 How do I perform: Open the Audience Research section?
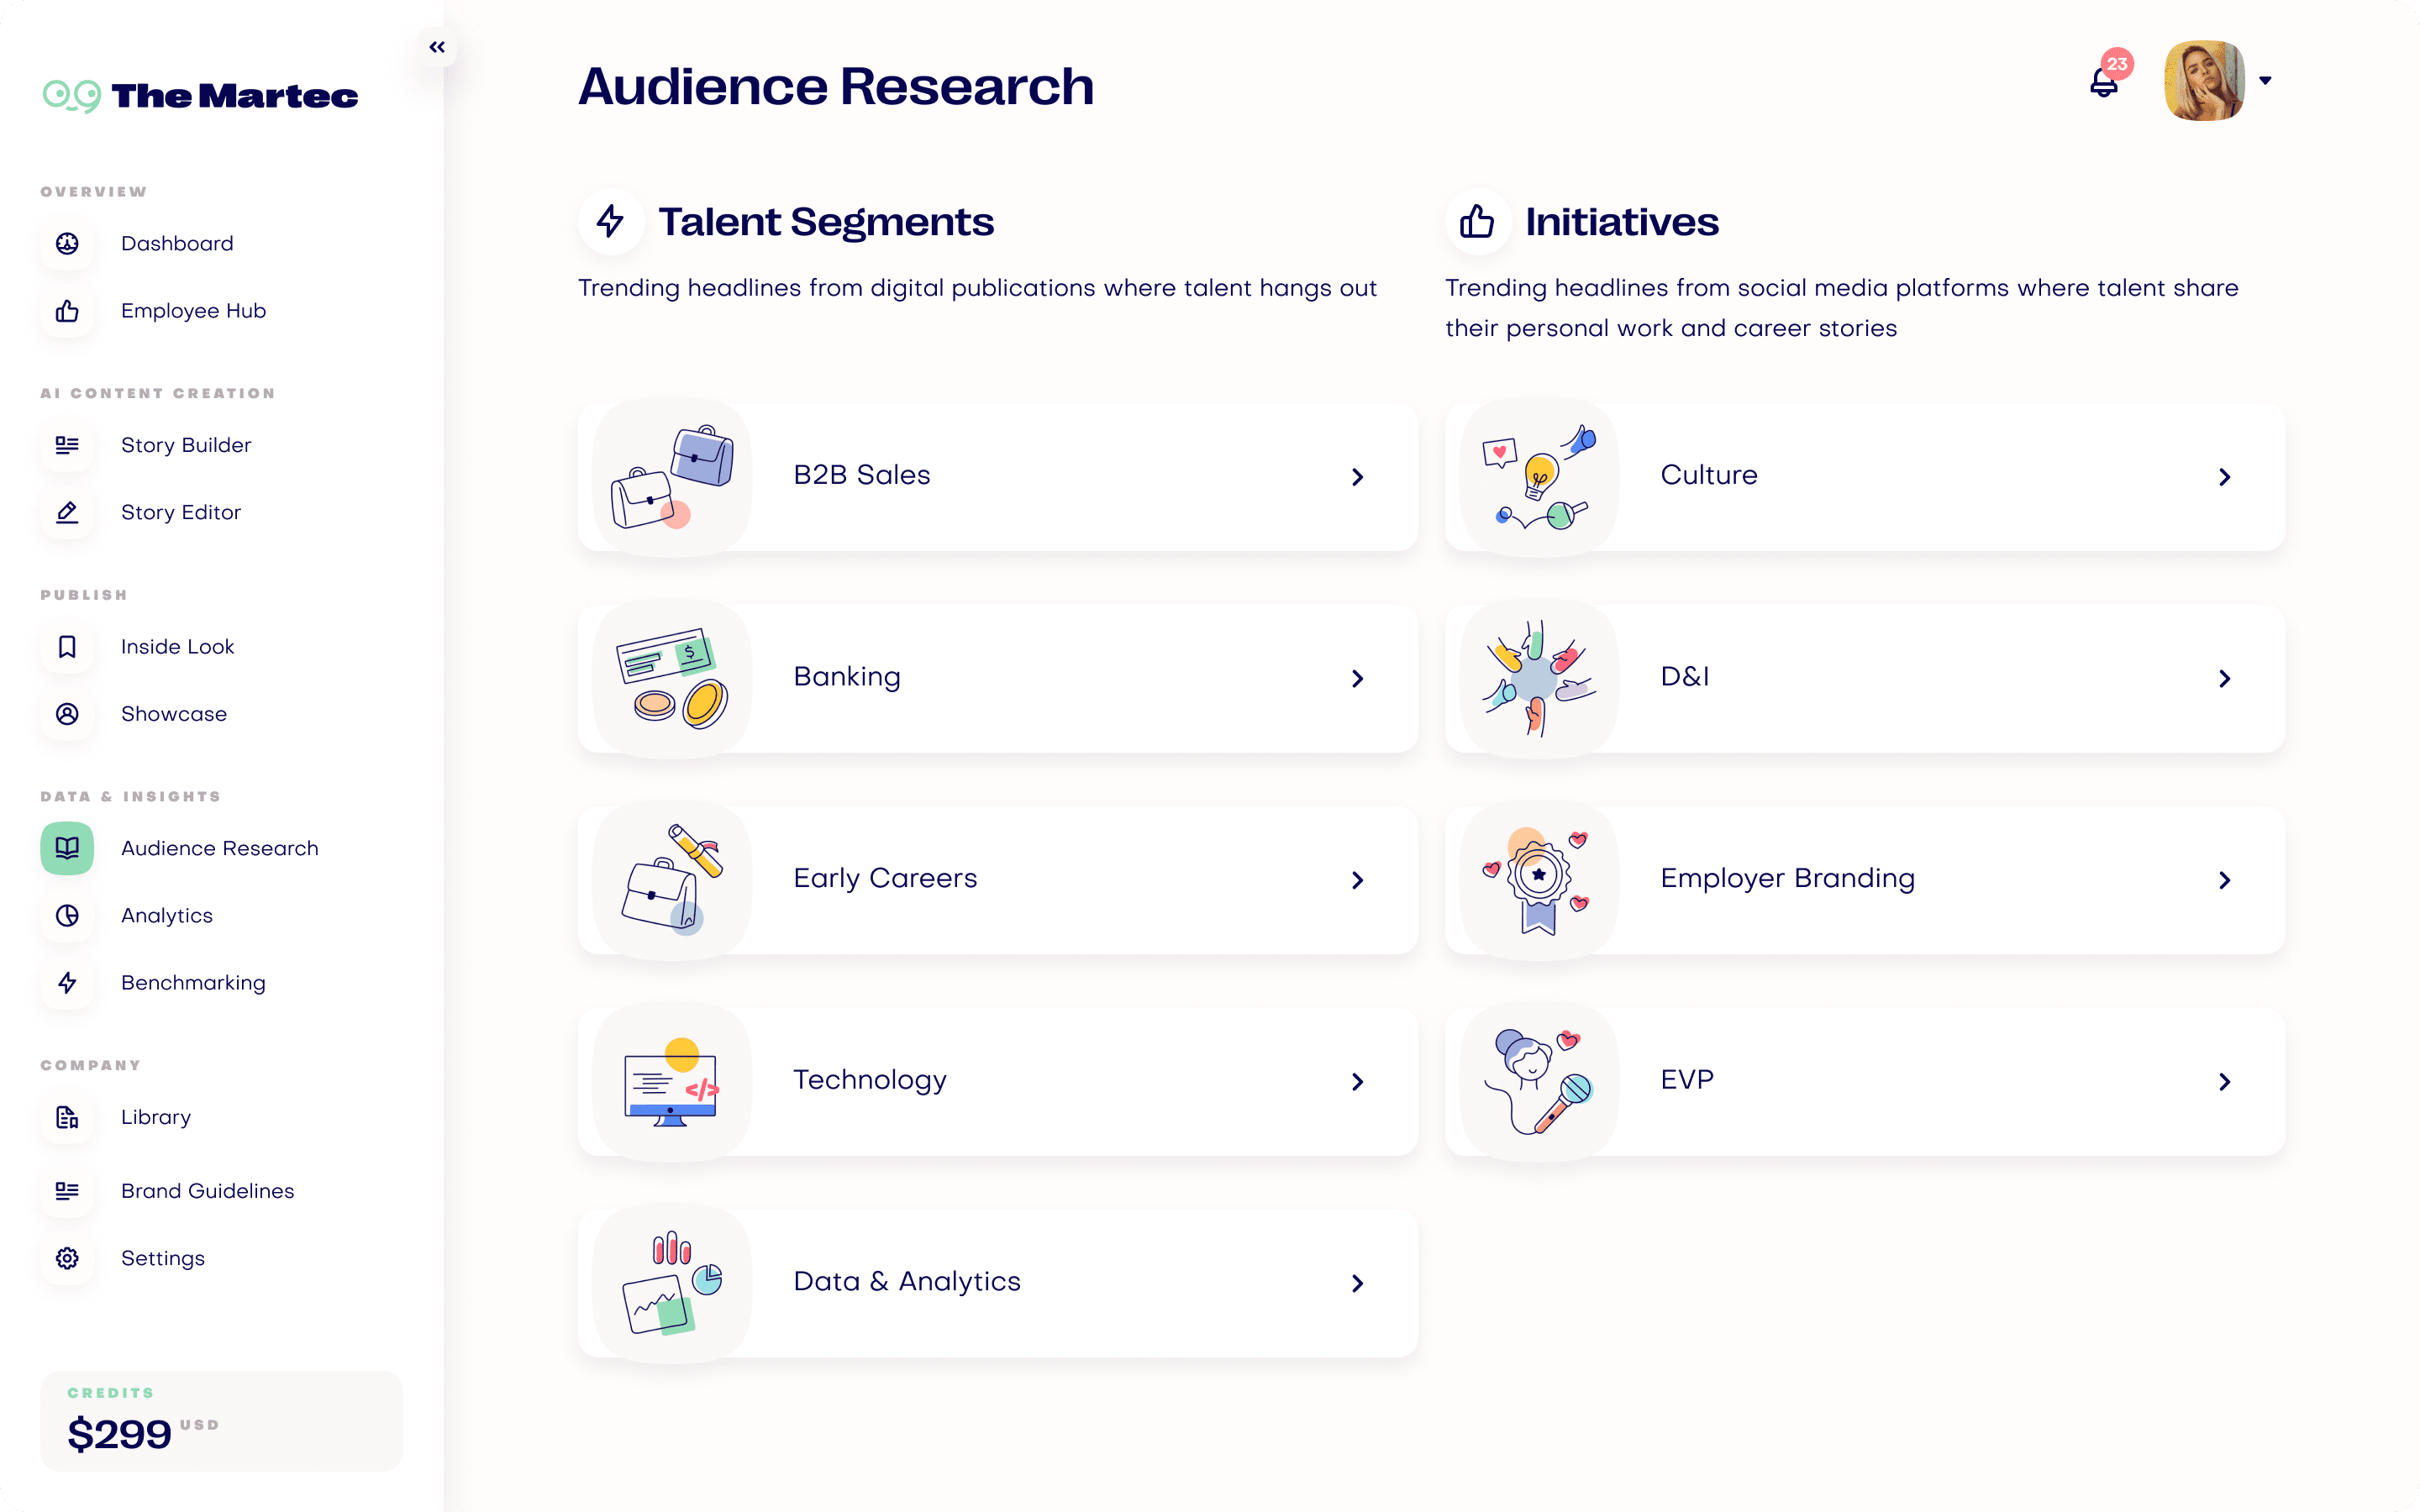tap(219, 848)
